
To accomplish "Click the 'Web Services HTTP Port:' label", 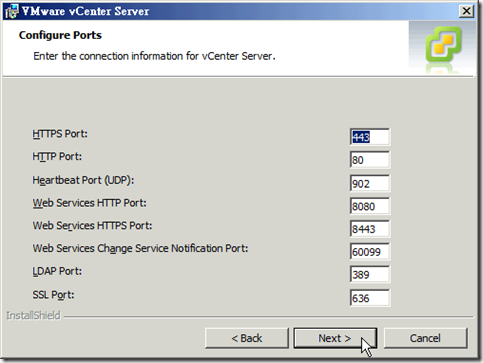I will tap(89, 203).
